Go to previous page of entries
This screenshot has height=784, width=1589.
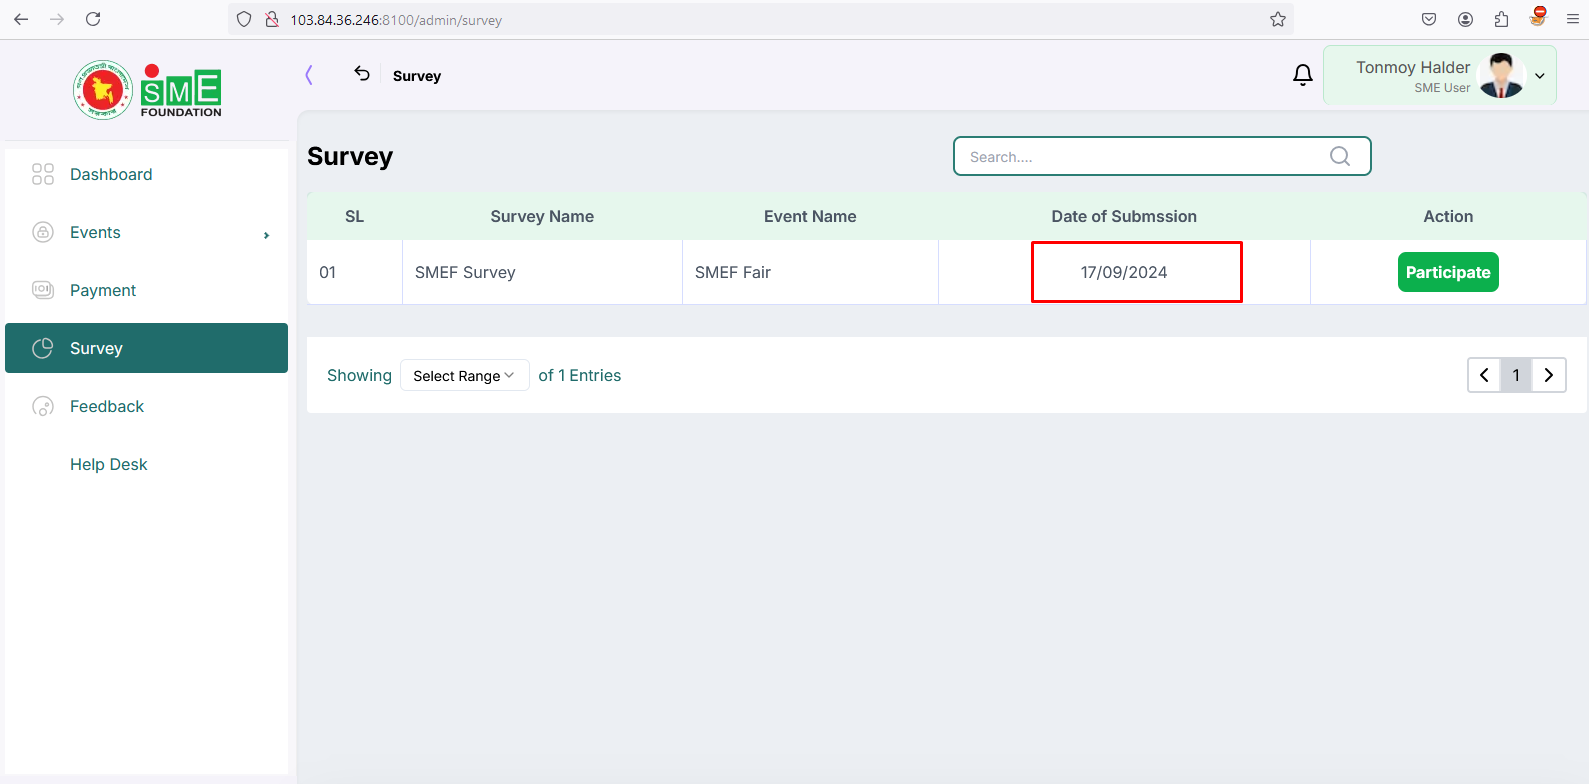click(x=1484, y=375)
